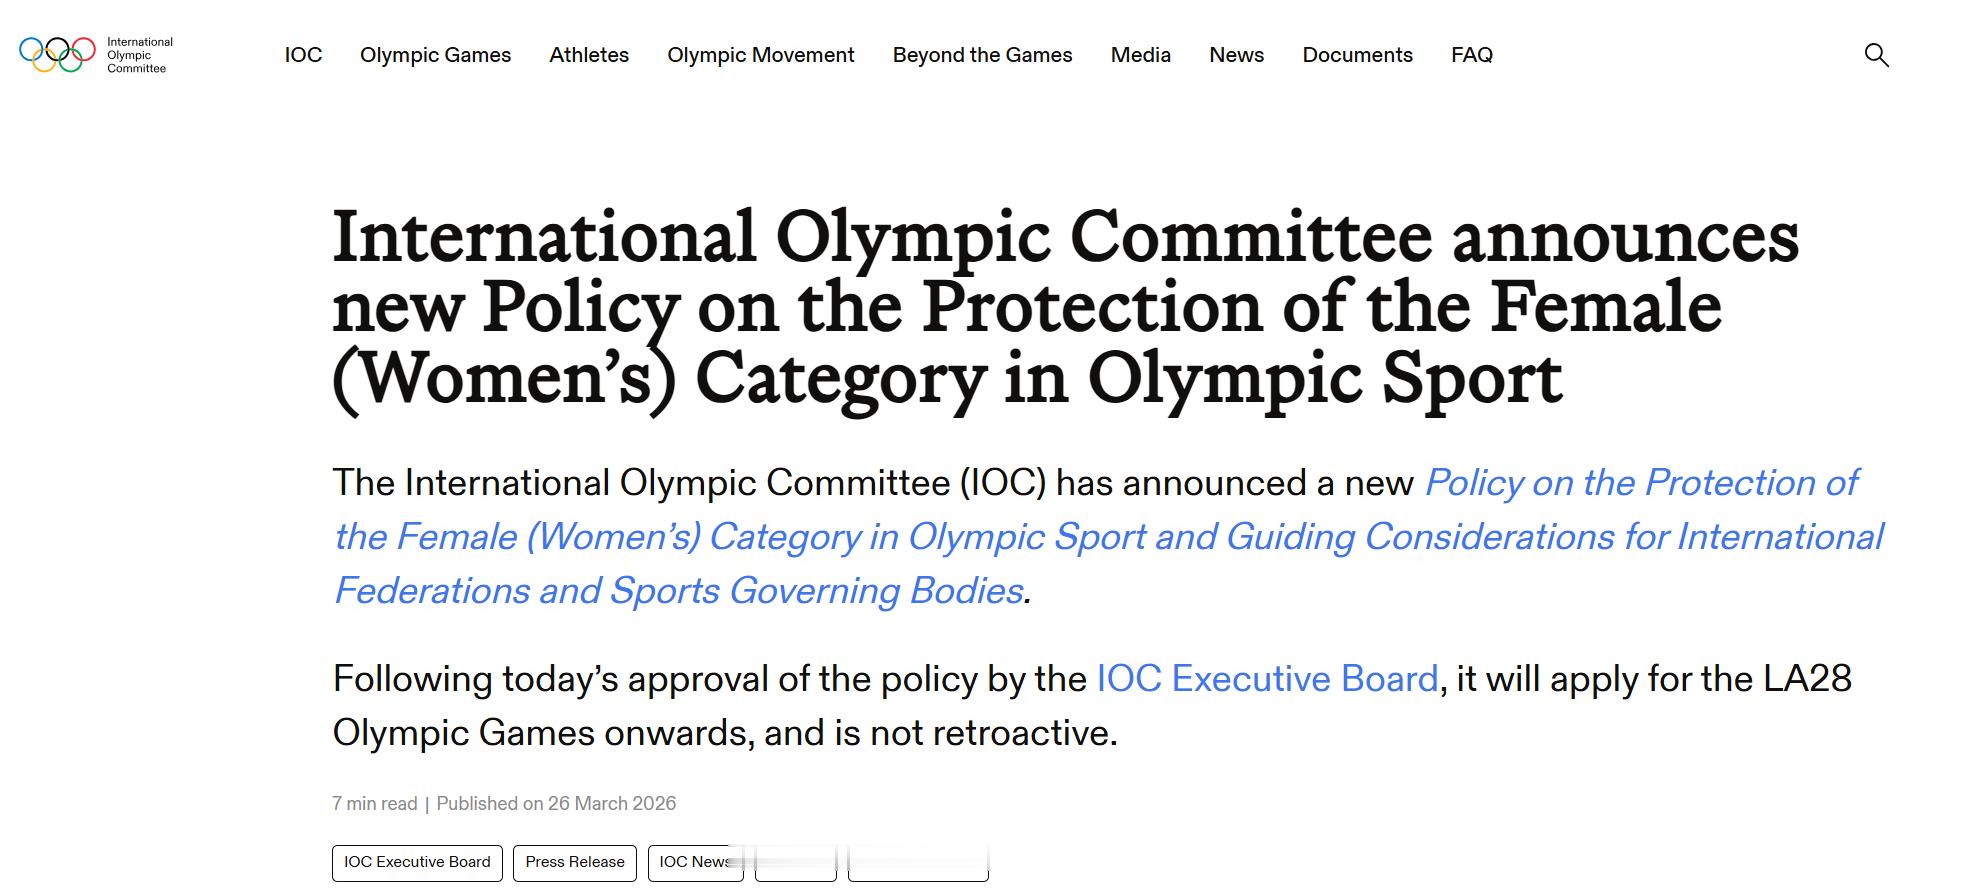Open the IOC navigation menu
The width and height of the screenshot is (1980, 894).
tap(303, 55)
